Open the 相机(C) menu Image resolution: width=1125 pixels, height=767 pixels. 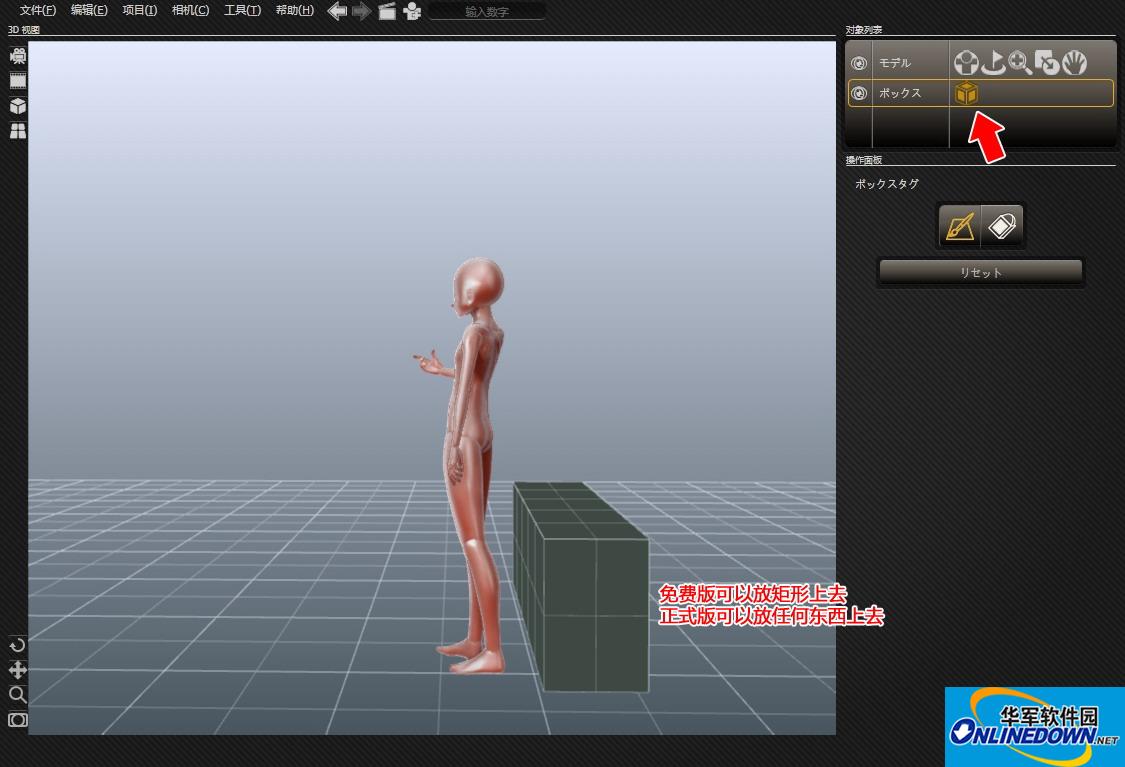(x=190, y=11)
